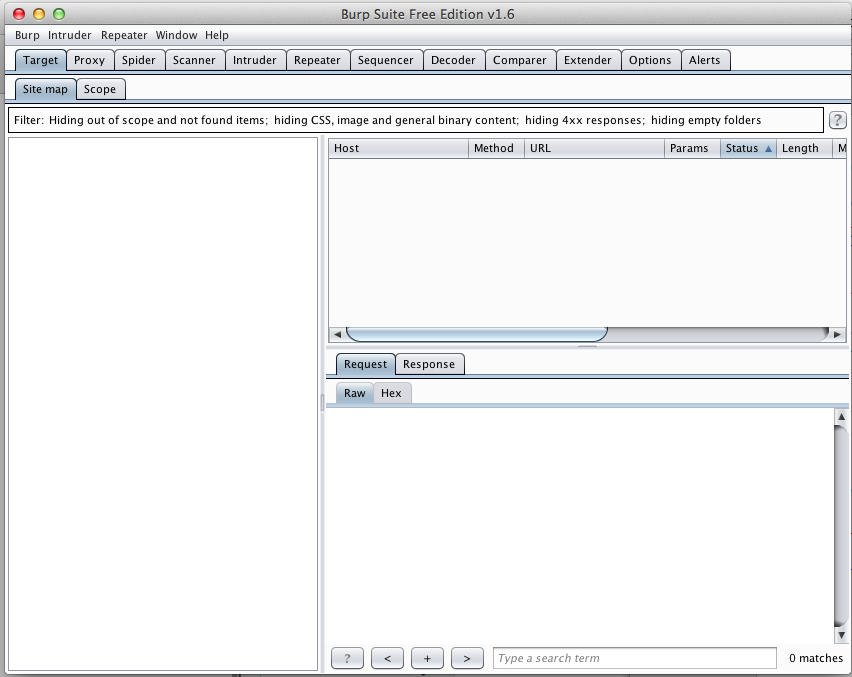Click the plus search options button
Screen dimensions: 852x677
tap(427, 658)
